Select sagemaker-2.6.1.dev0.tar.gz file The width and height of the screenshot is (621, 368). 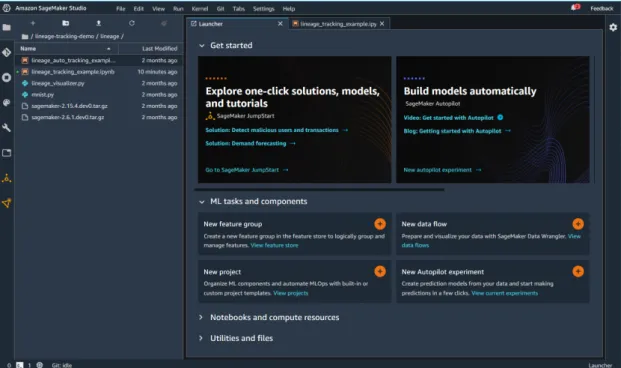click(x=99, y=117)
